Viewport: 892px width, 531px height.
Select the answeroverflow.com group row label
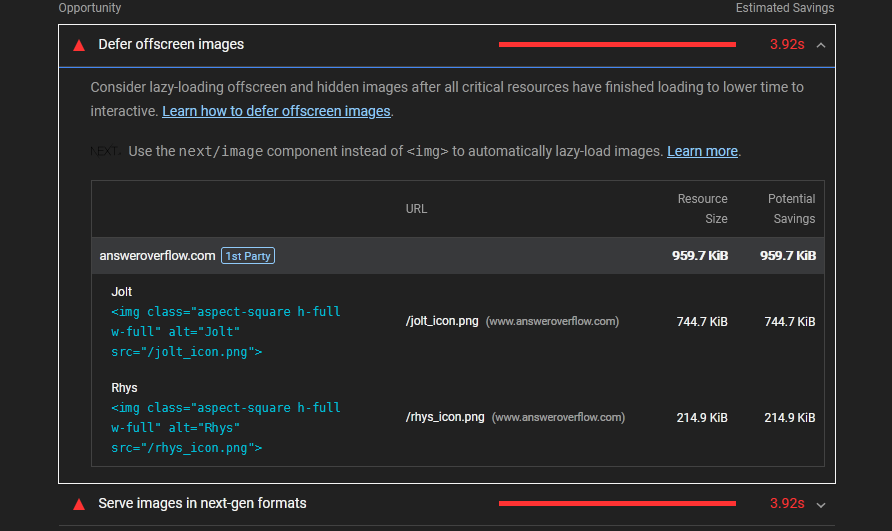157,256
